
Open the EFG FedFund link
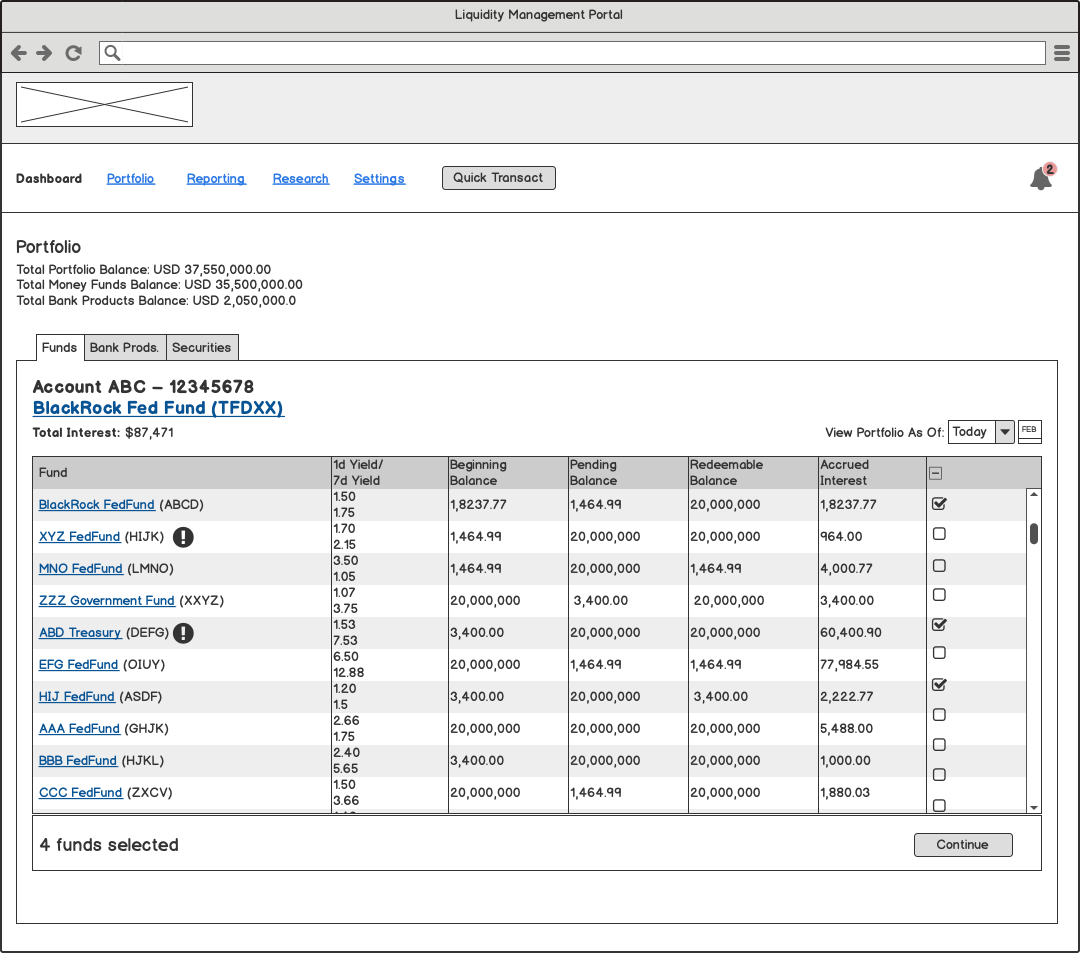pyautogui.click(x=79, y=664)
